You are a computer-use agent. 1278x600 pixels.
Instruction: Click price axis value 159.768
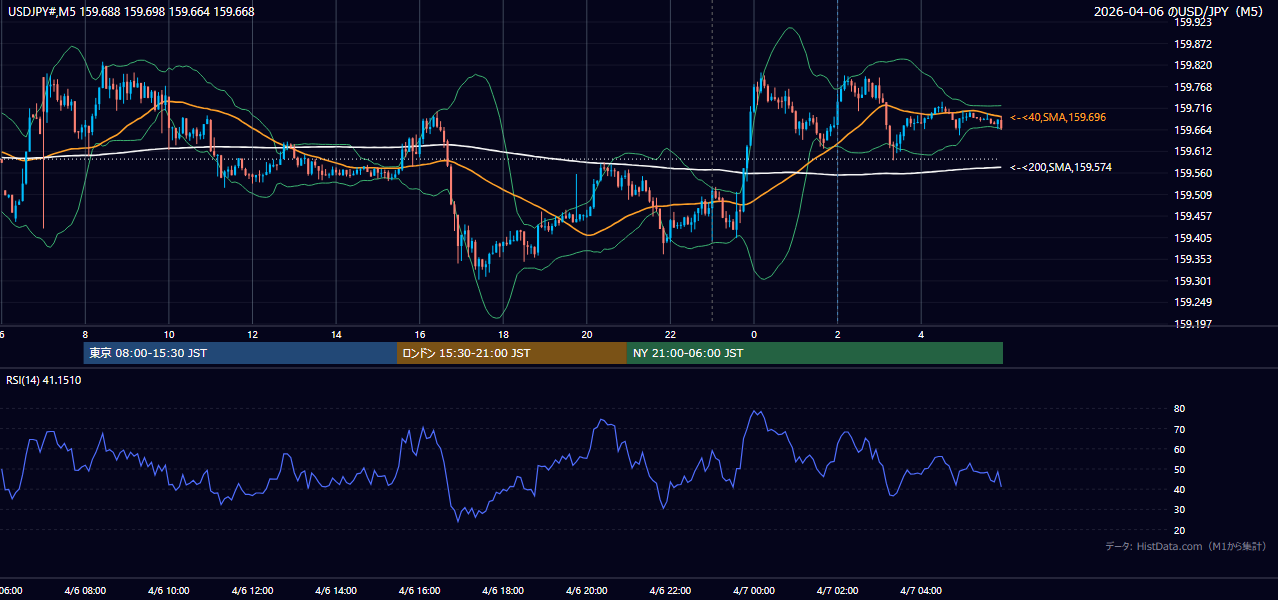click(1195, 87)
